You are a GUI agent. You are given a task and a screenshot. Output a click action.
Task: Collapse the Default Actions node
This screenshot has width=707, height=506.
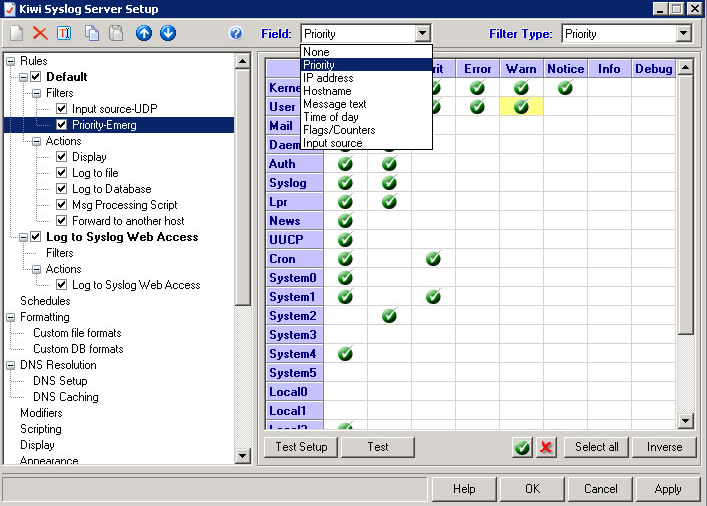point(37,141)
